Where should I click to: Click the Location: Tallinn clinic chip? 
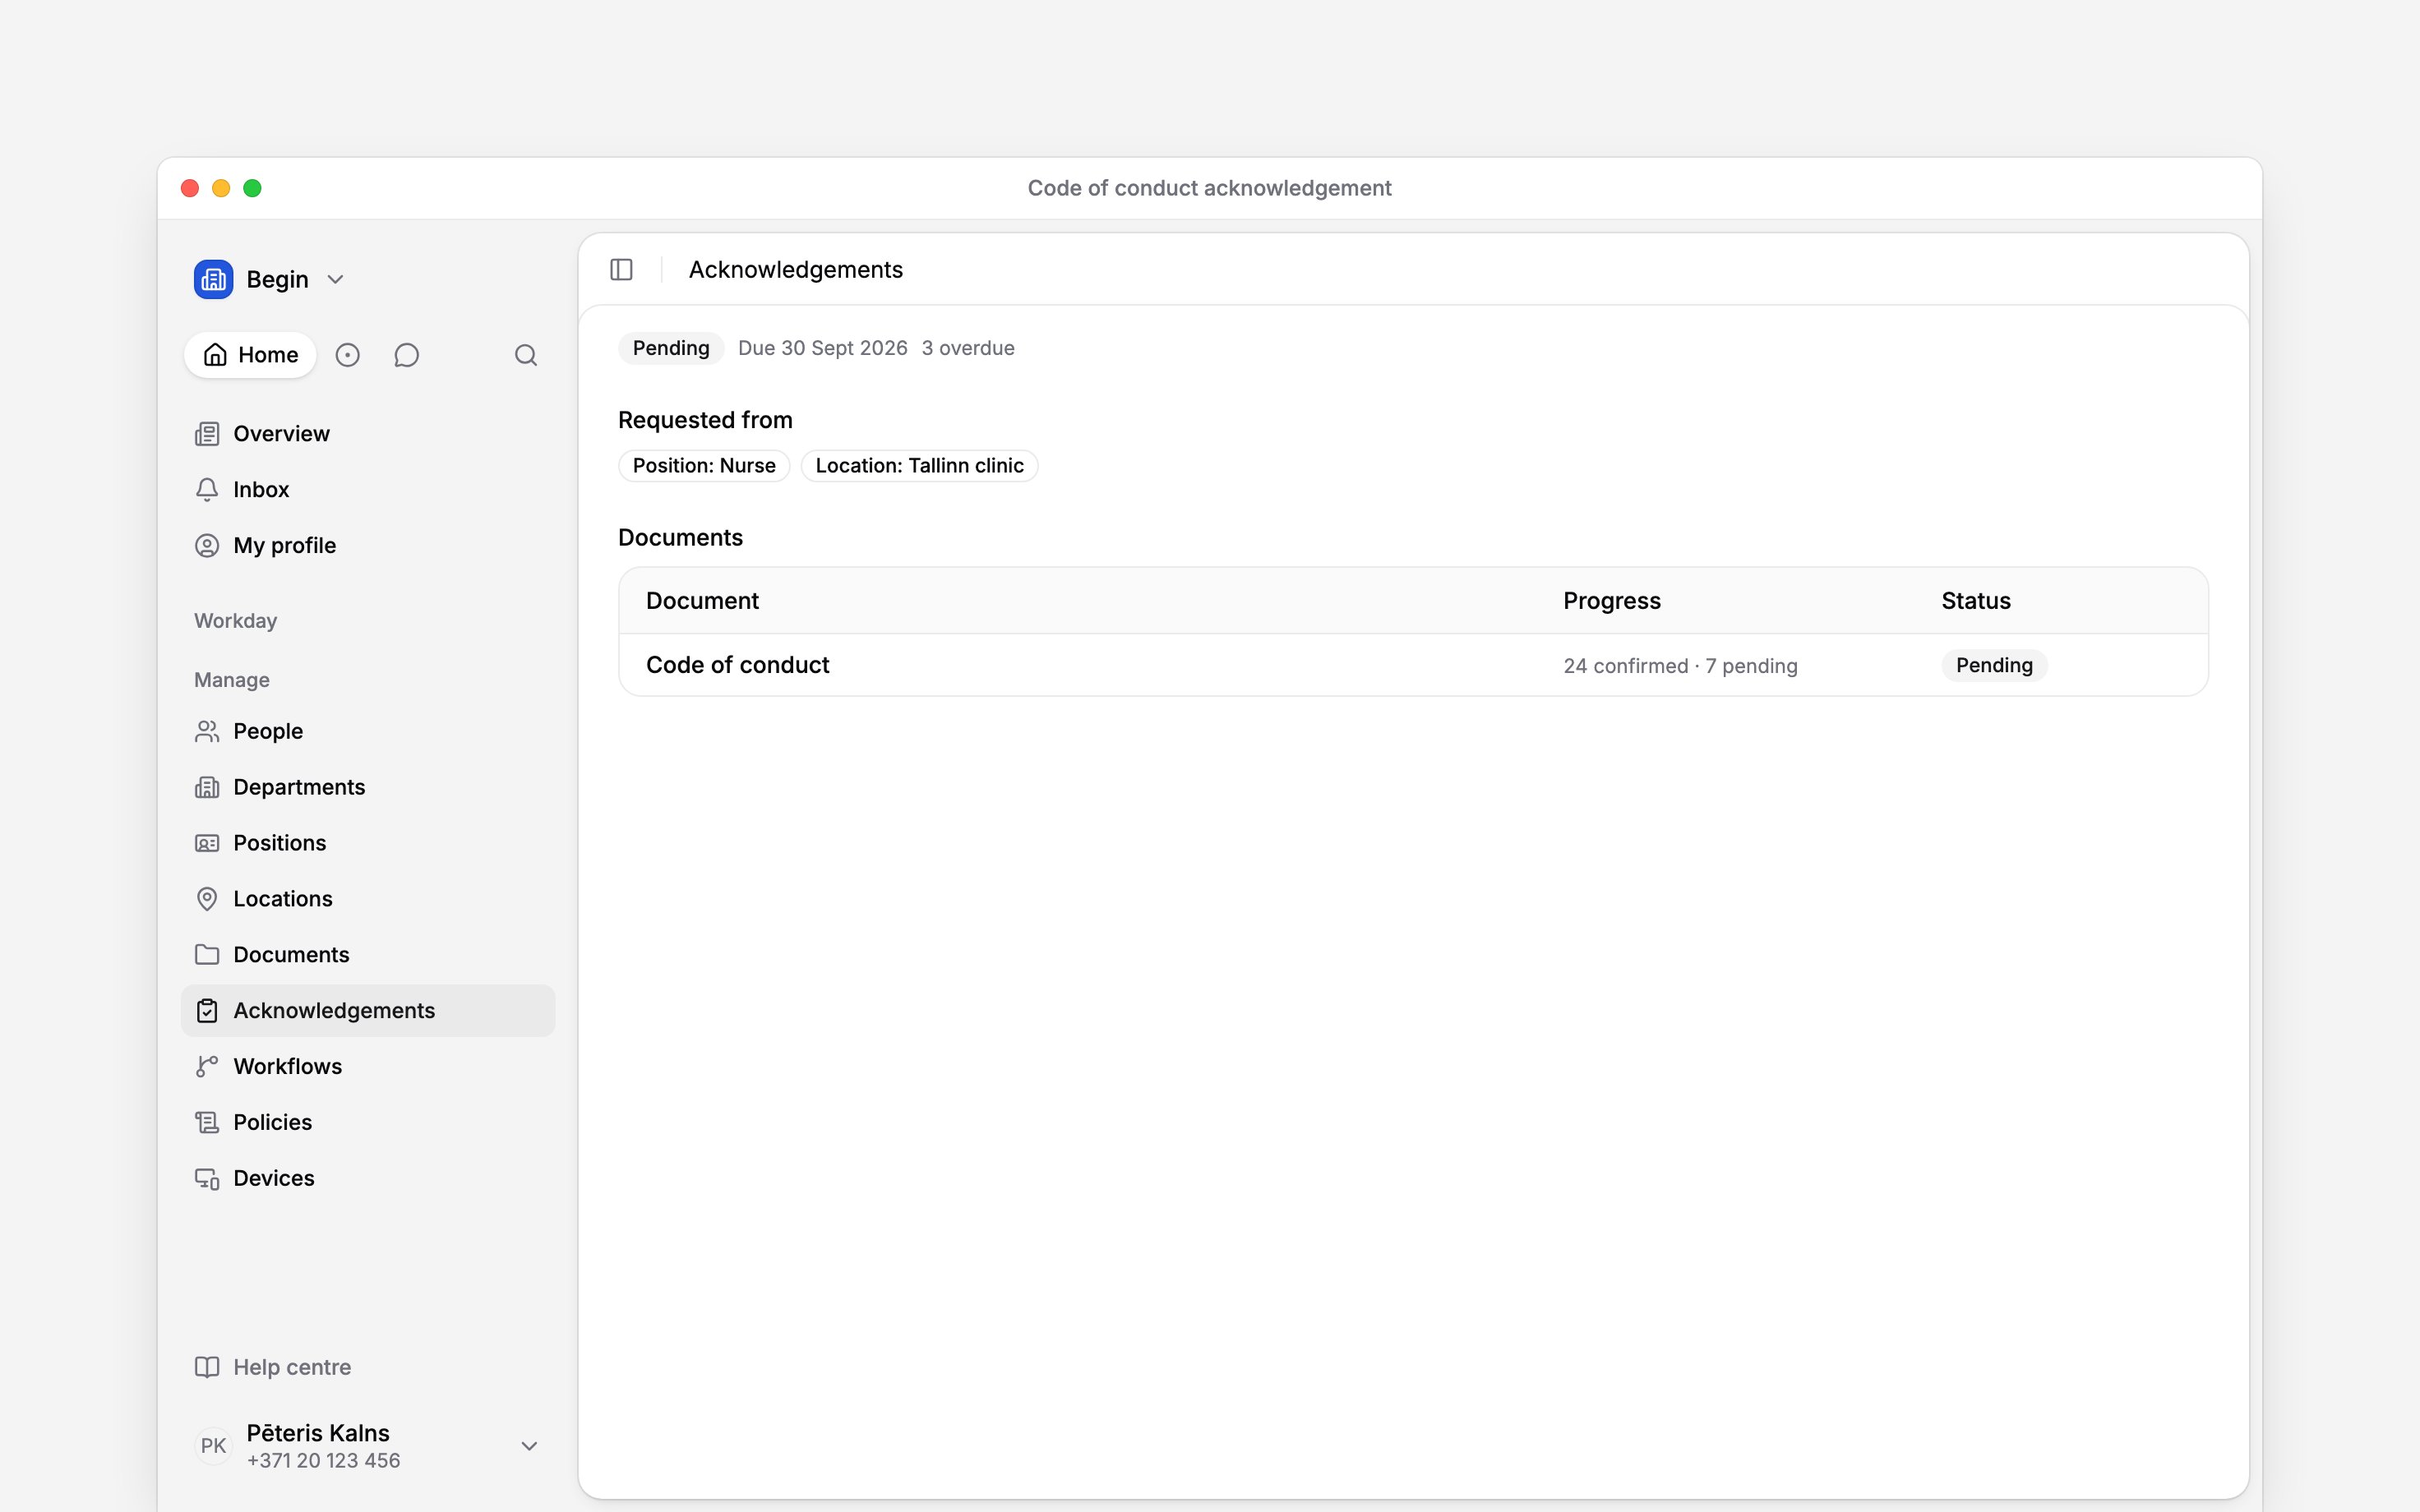coord(919,466)
